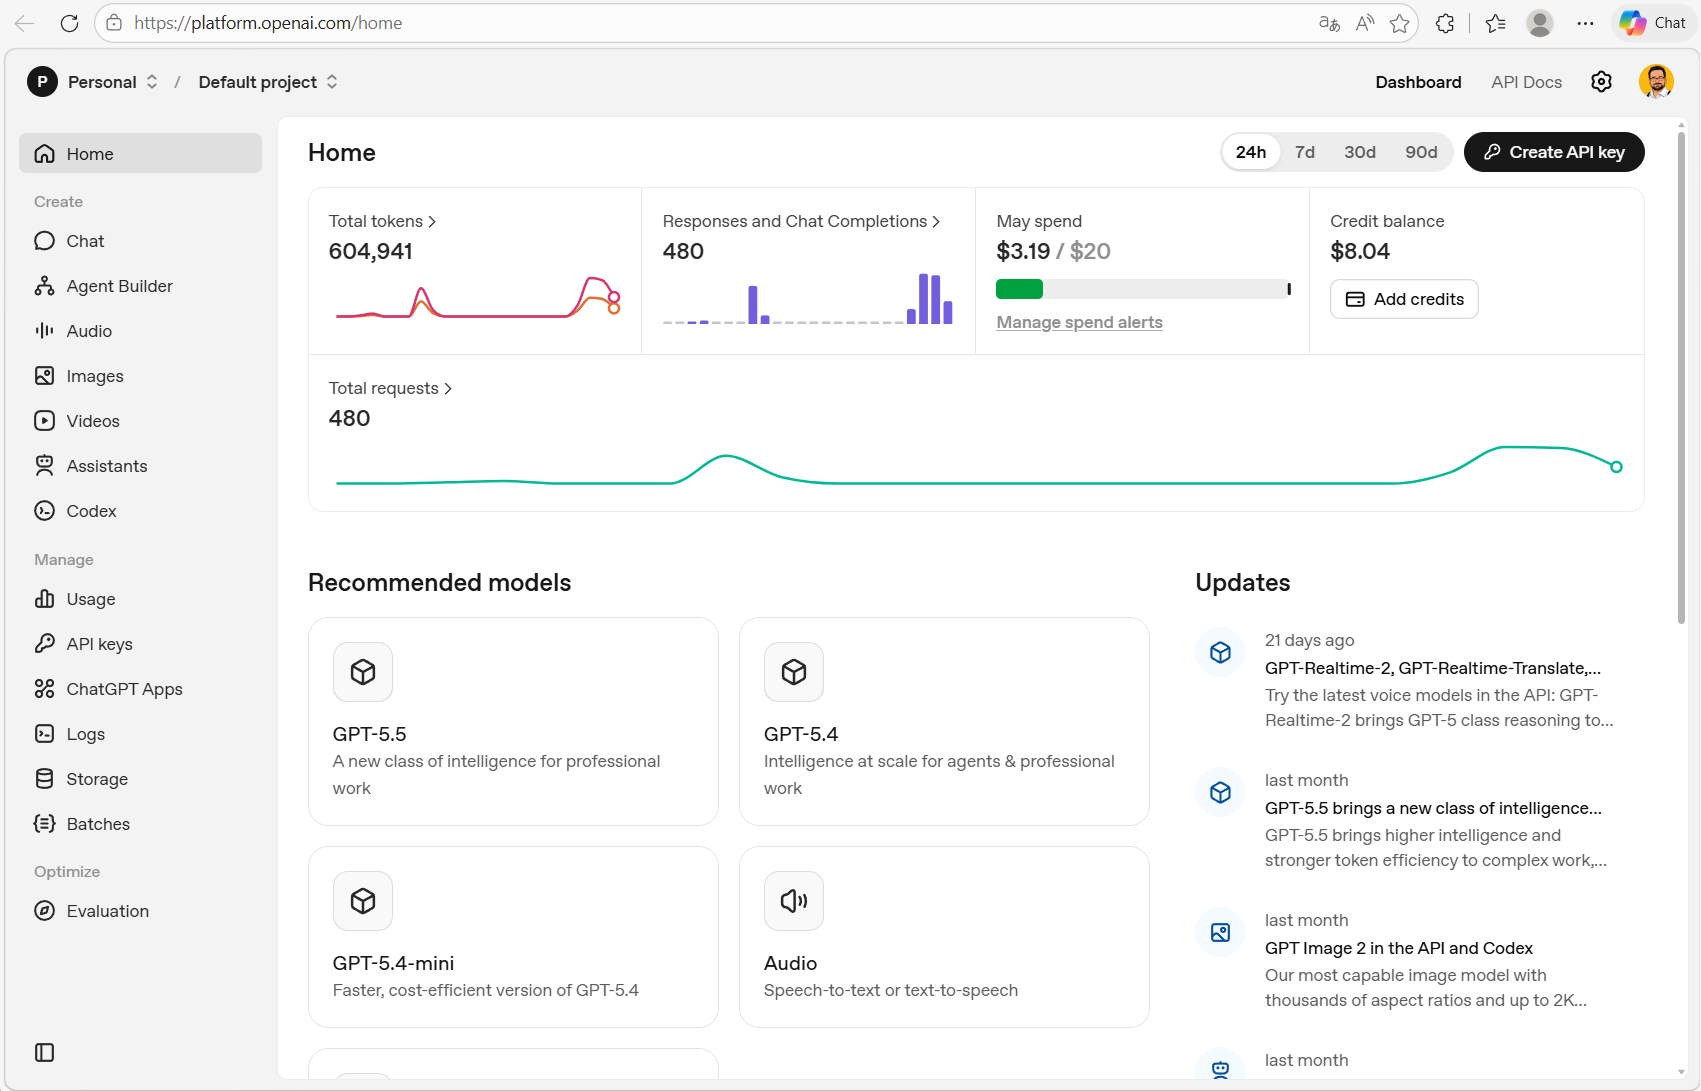Click the May spend progress bar
Viewport: 1701px width, 1091px height.
point(1143,289)
